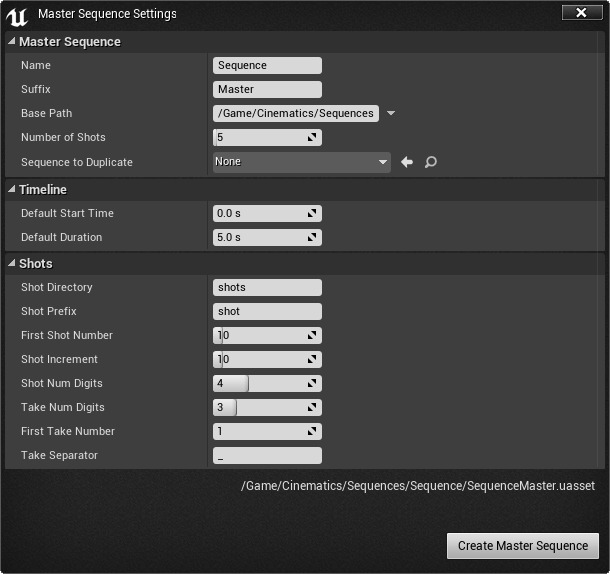The height and width of the screenshot is (574, 610).
Task: Click the Default Duration value 5.0 s
Action: [267, 237]
